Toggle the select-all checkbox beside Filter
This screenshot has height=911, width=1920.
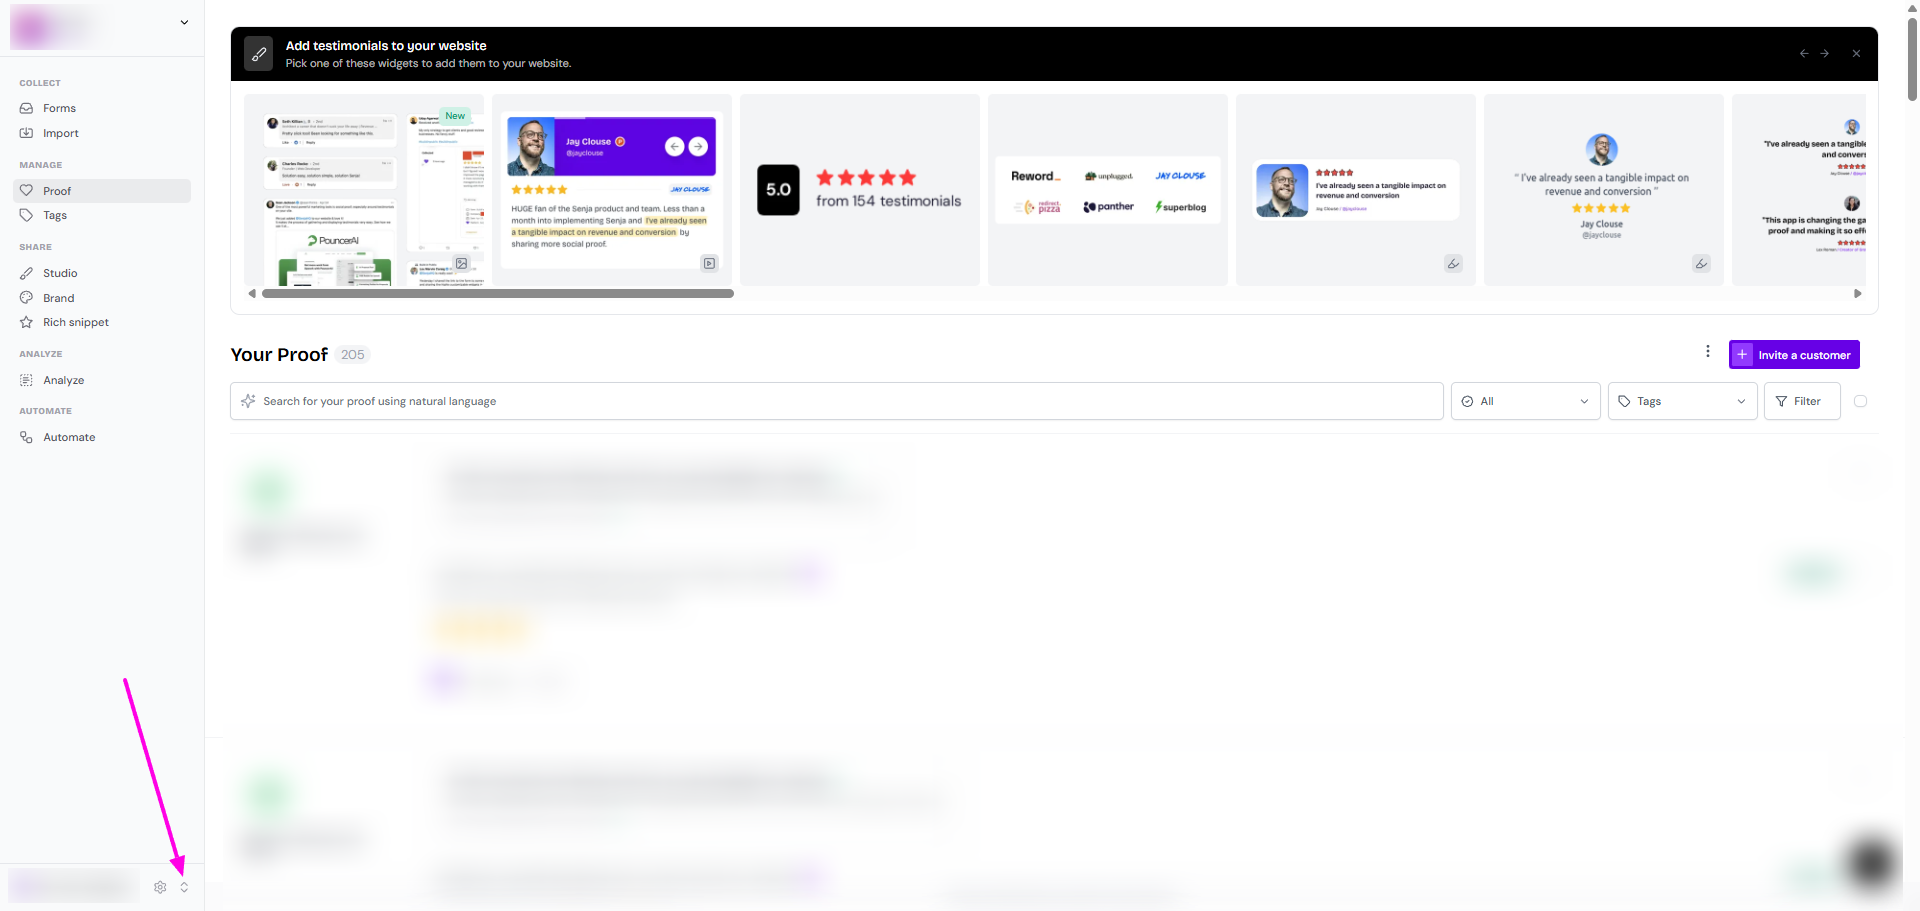pyautogui.click(x=1860, y=401)
